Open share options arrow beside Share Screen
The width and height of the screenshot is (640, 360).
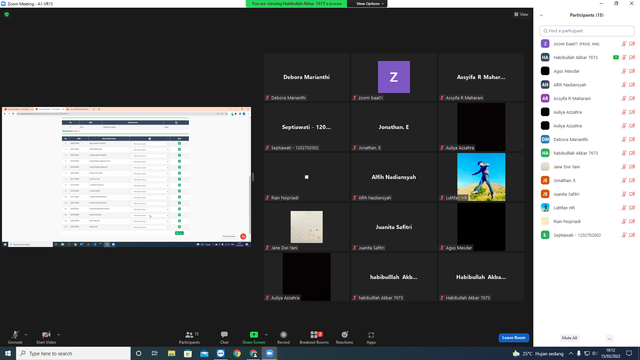click(267, 335)
